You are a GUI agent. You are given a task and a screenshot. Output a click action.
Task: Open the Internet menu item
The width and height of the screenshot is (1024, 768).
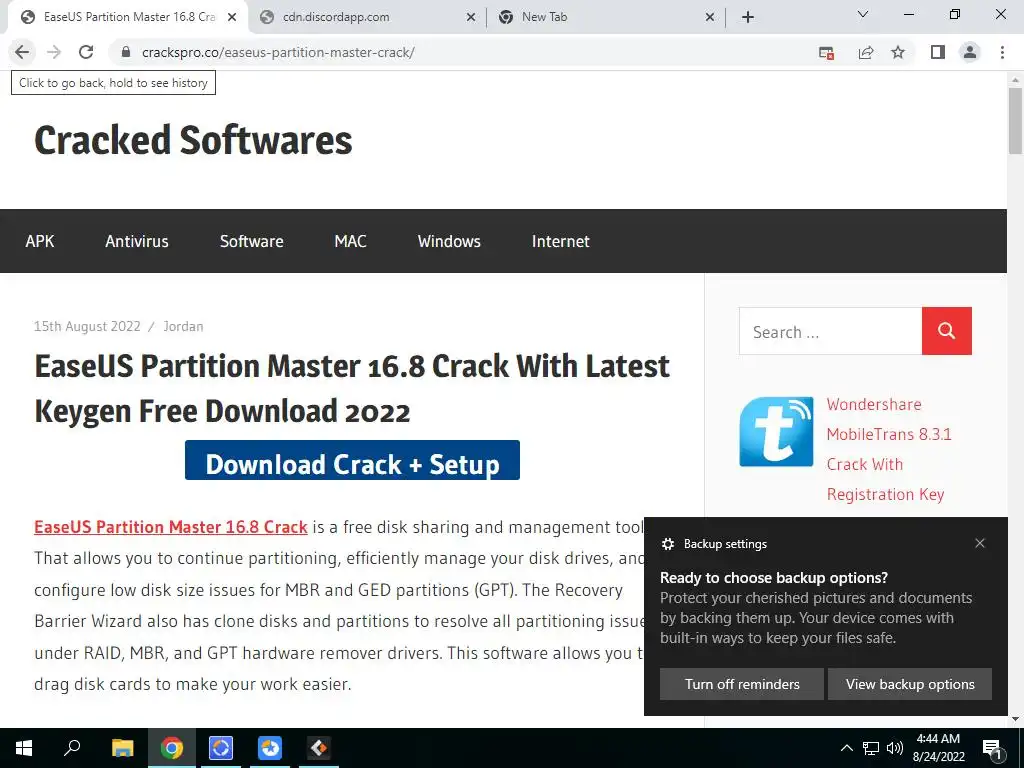[x=560, y=241]
